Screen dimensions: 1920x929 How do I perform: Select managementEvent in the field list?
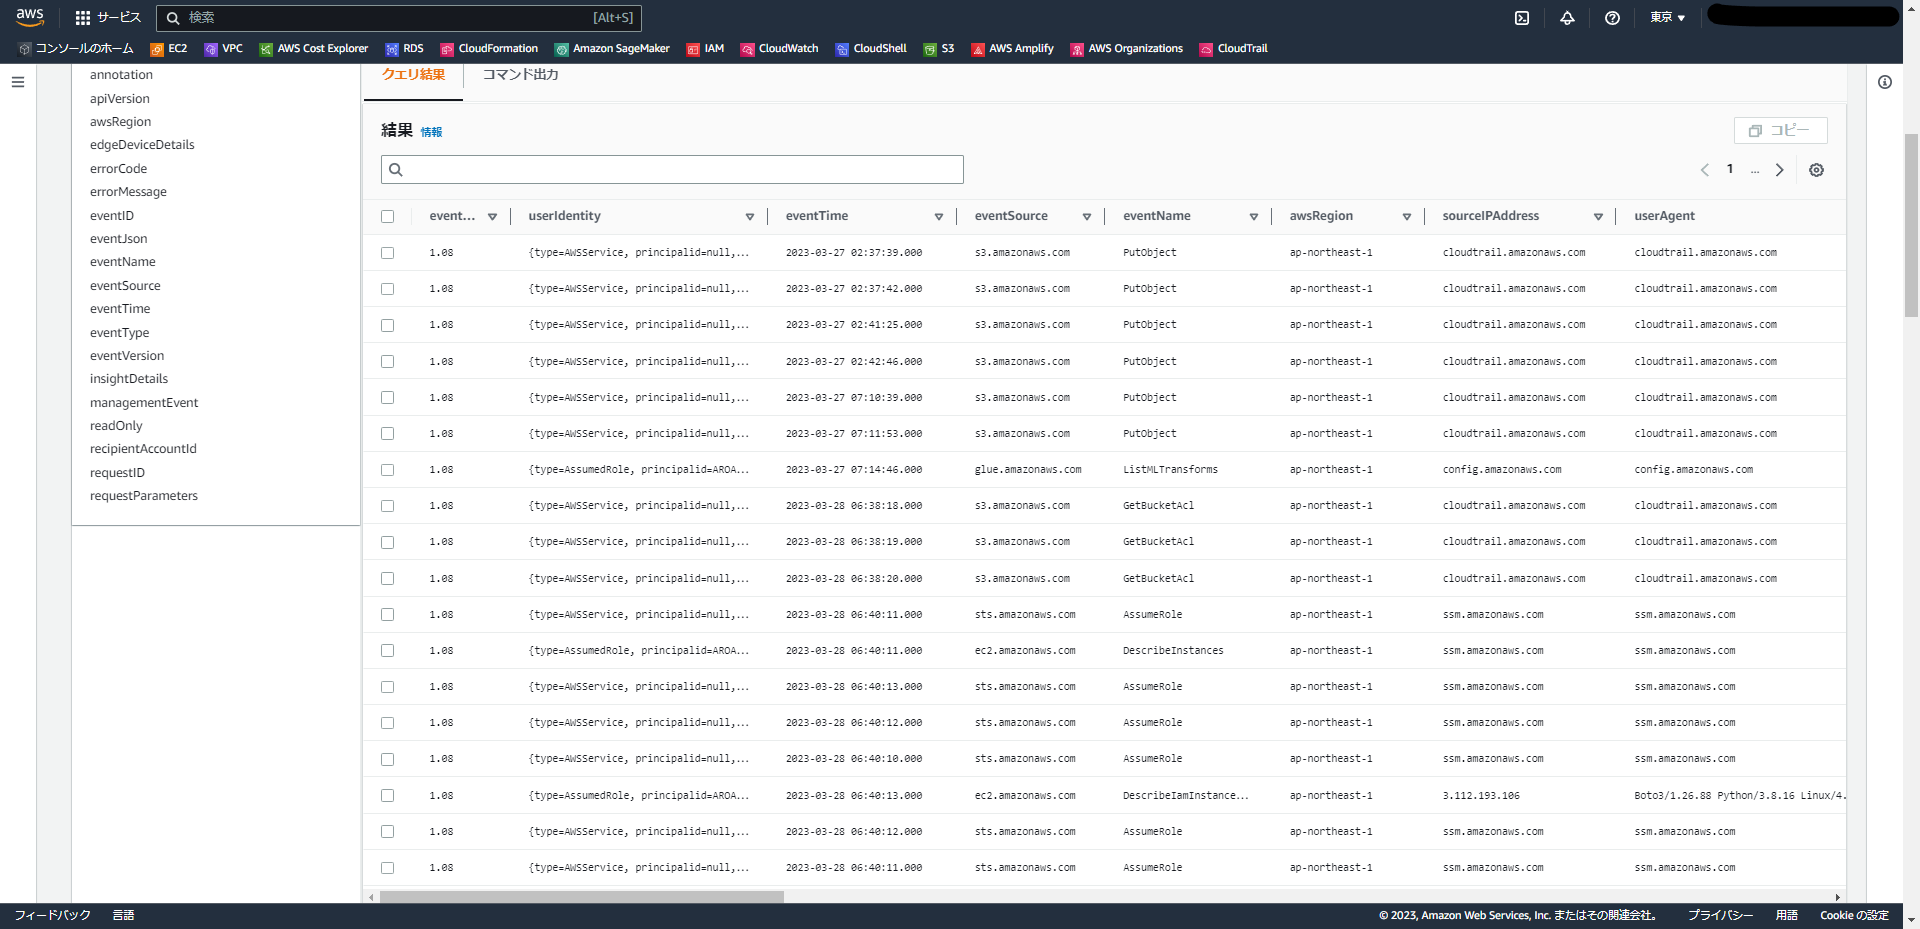(144, 403)
